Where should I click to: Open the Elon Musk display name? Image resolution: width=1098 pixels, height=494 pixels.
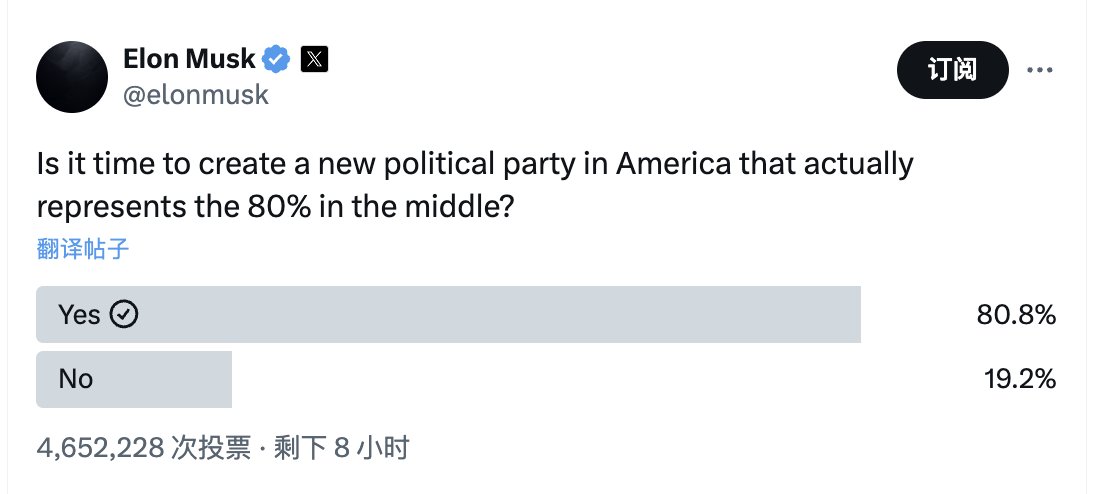click(189, 59)
